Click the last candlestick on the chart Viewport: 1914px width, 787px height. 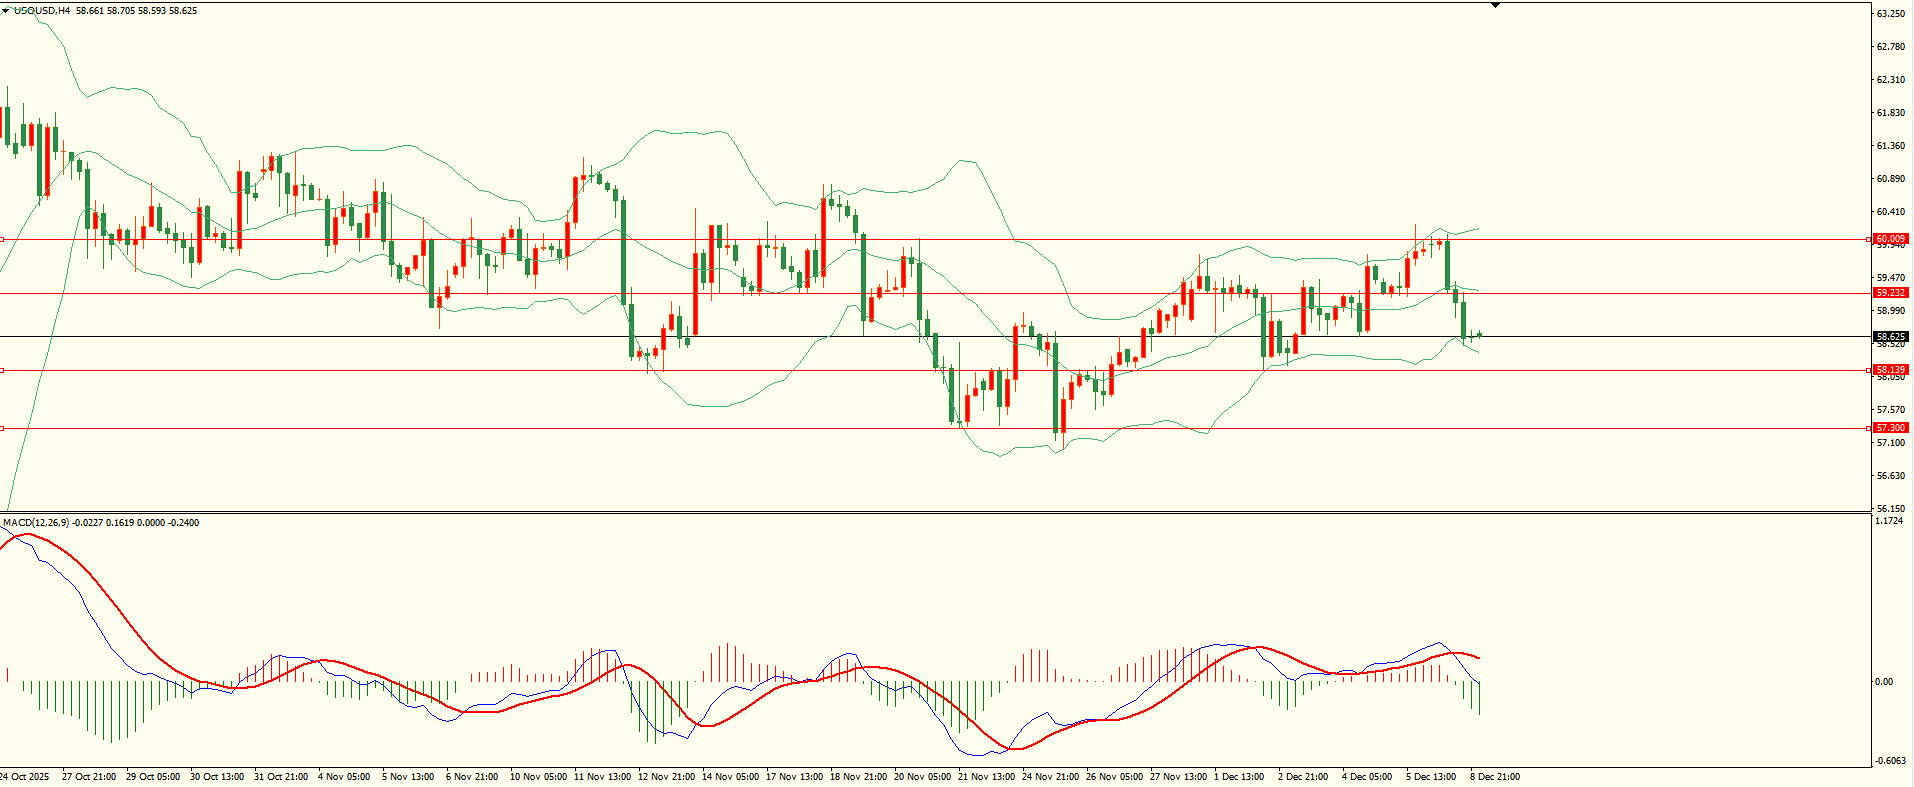pos(1478,335)
